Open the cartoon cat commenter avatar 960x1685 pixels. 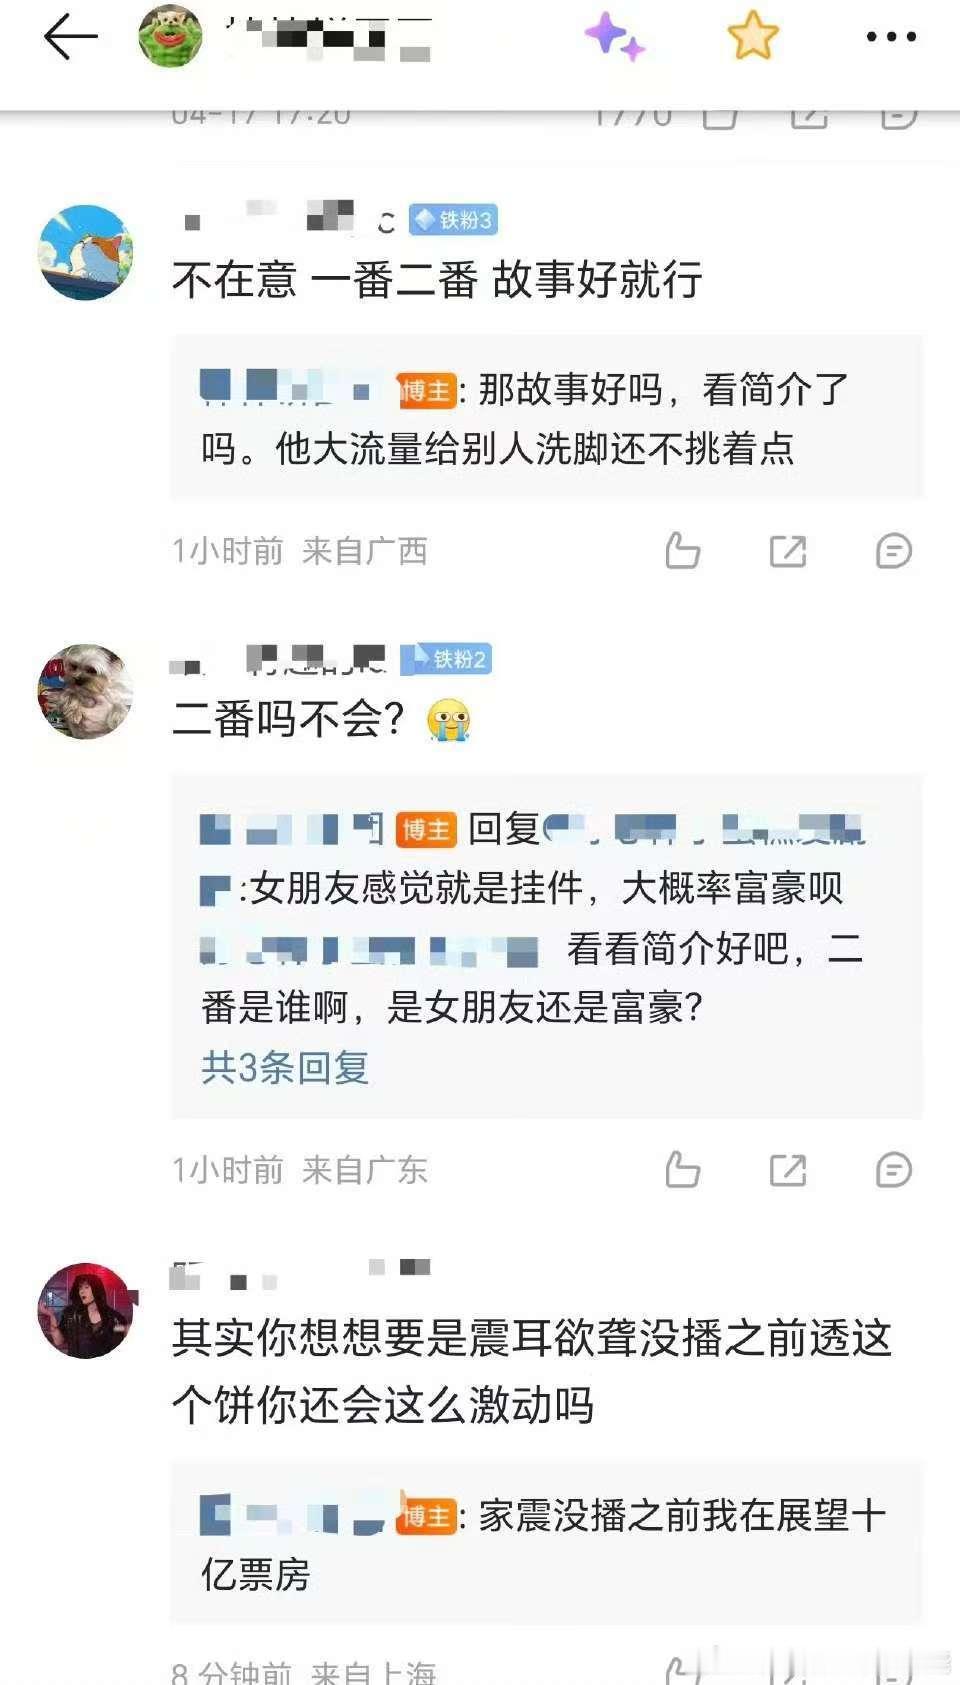pos(86,252)
